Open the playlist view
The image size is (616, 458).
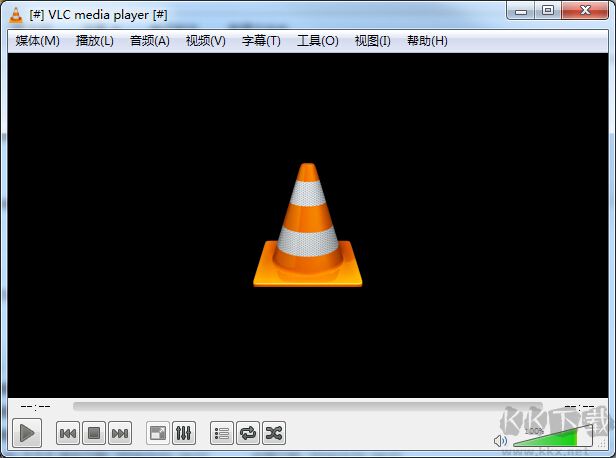[x=222, y=433]
